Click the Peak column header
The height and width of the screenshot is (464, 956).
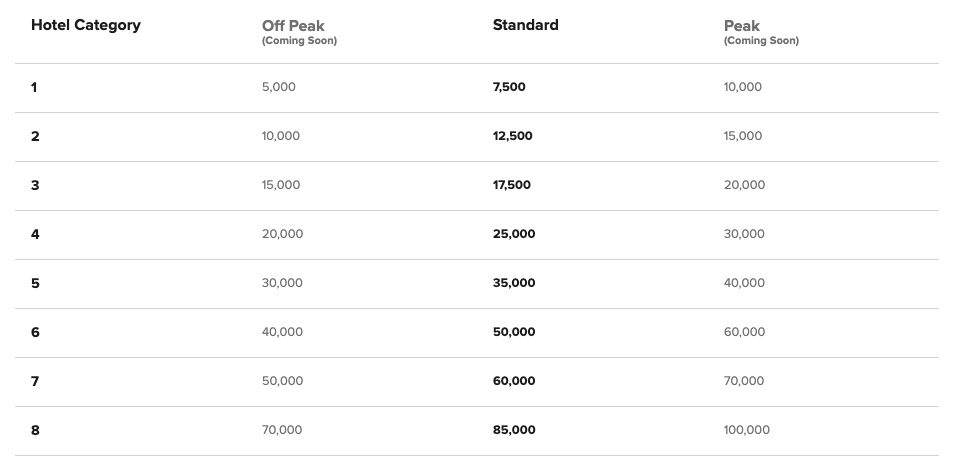(x=741, y=26)
